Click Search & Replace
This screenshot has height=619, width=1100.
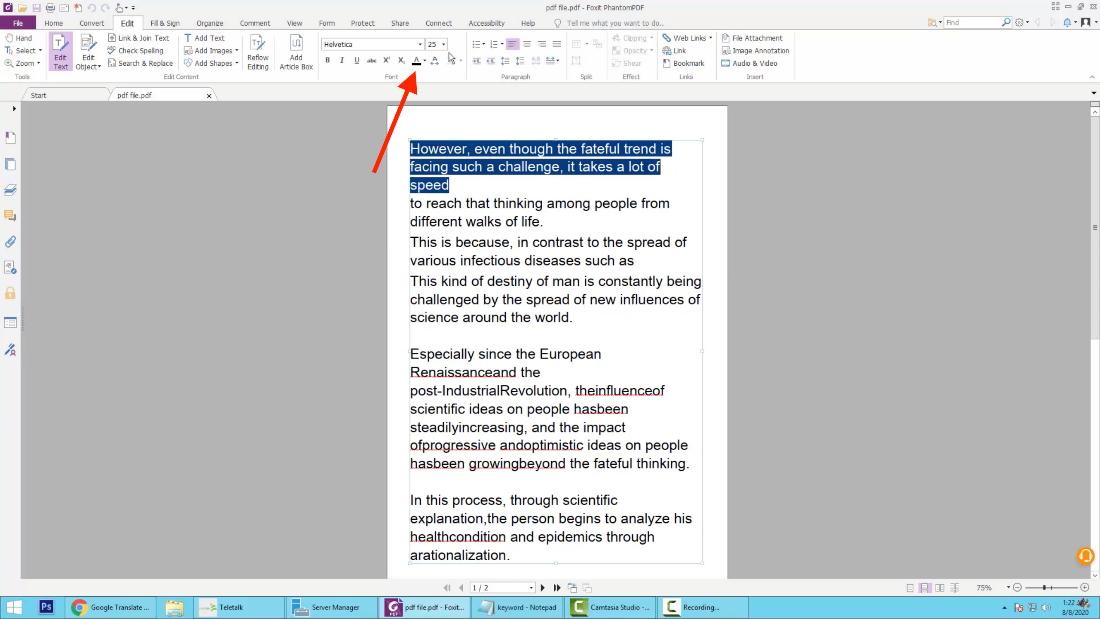[142, 63]
